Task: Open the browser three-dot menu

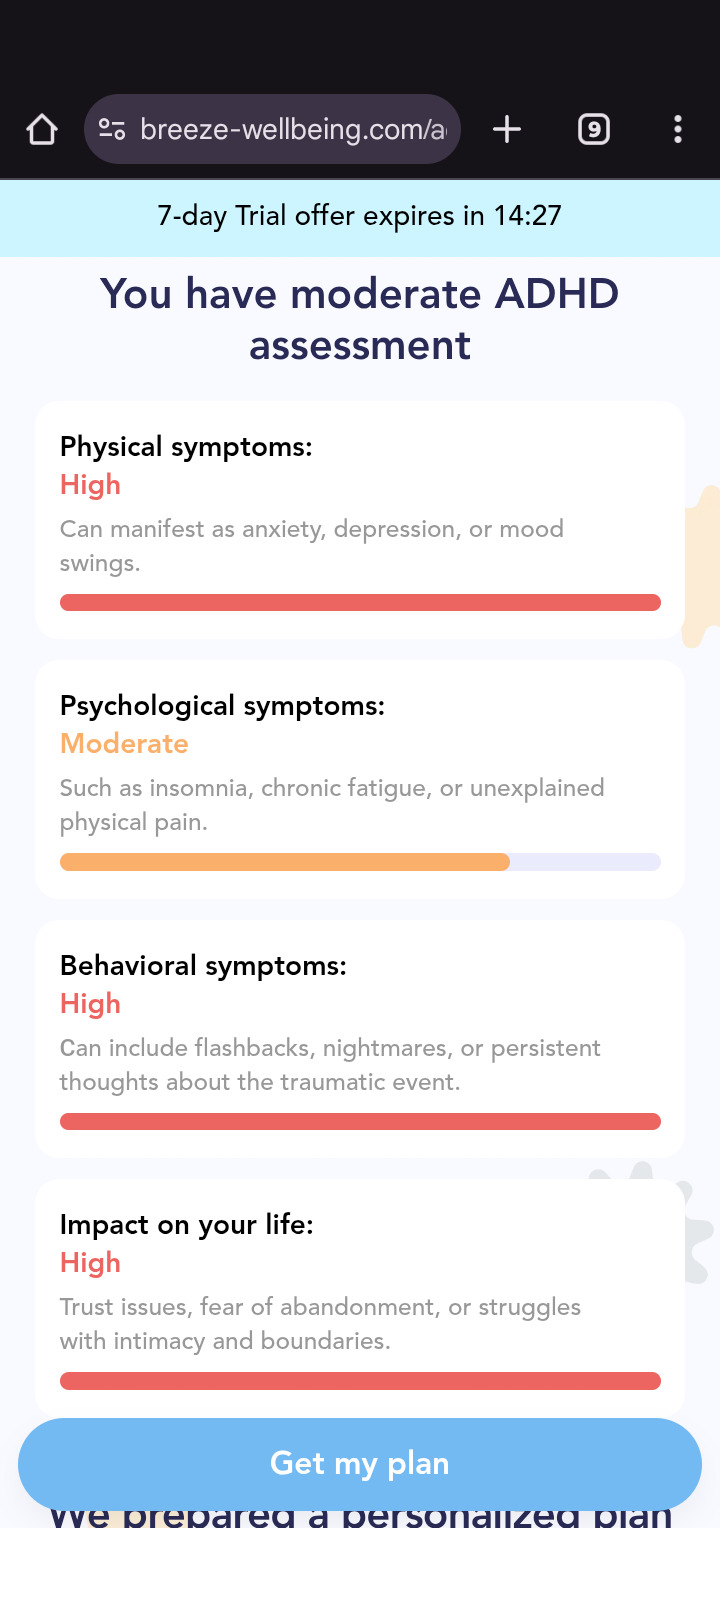Action: [678, 129]
